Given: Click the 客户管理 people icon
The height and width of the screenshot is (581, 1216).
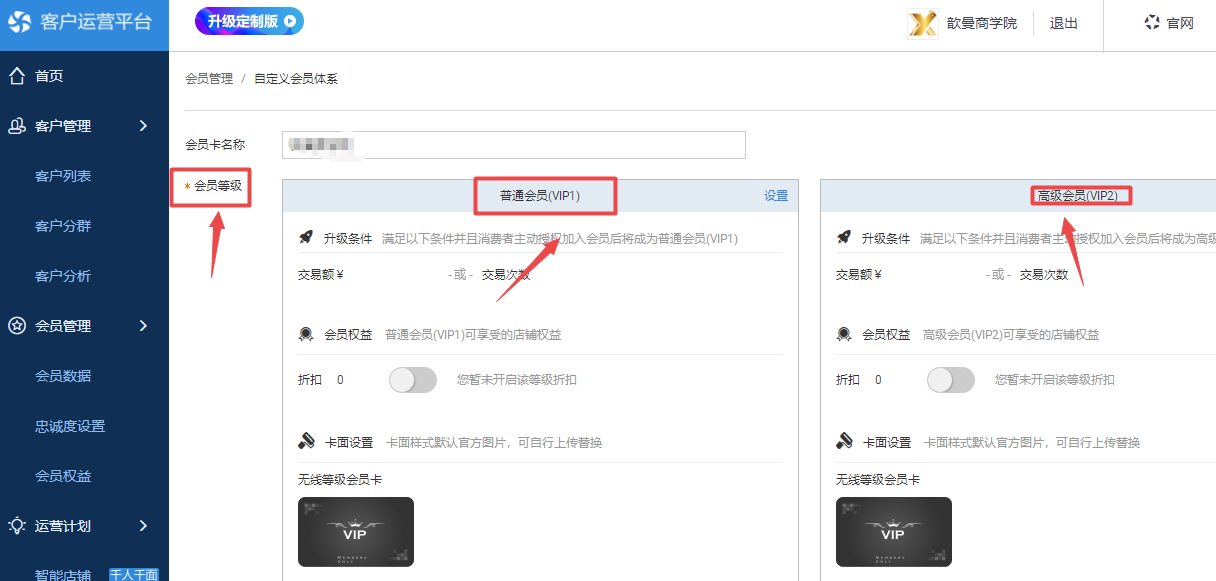Looking at the screenshot, I should pos(17,126).
